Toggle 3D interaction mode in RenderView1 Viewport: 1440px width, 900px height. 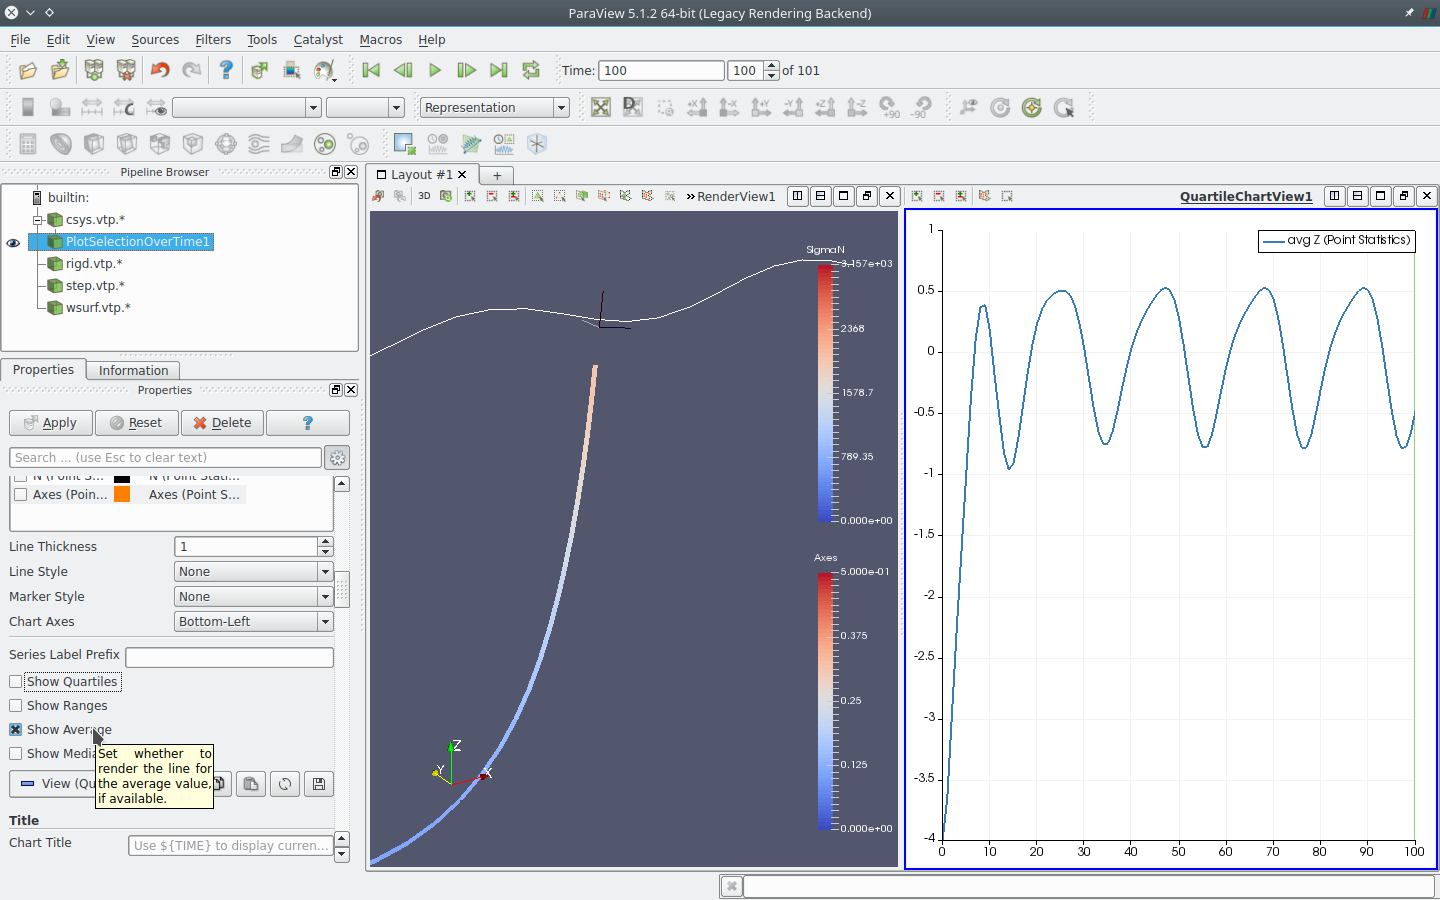click(x=424, y=196)
